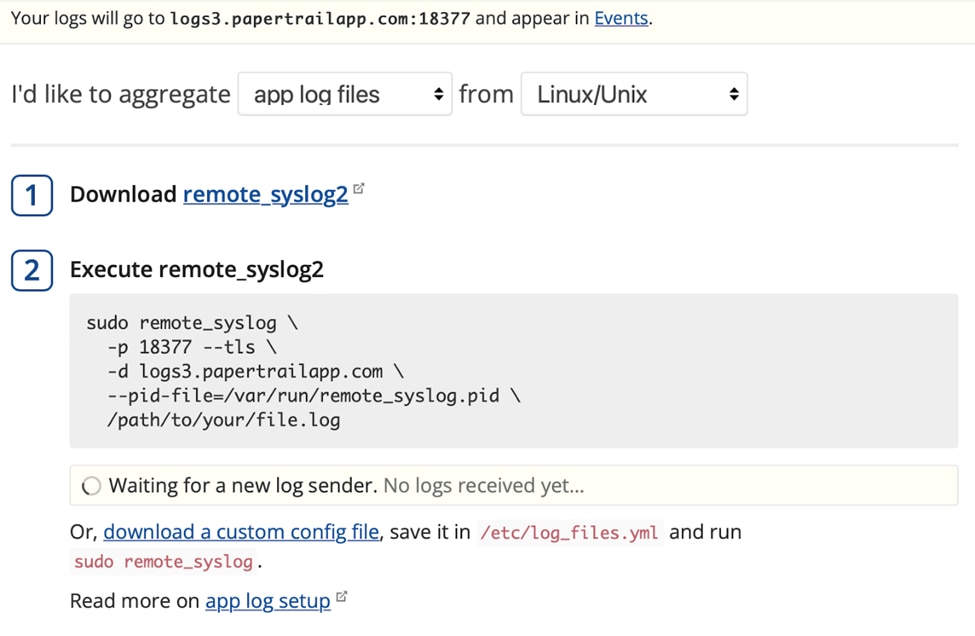Open the 'app log files' aggregate dropdown
The height and width of the screenshot is (636, 975).
click(x=345, y=94)
